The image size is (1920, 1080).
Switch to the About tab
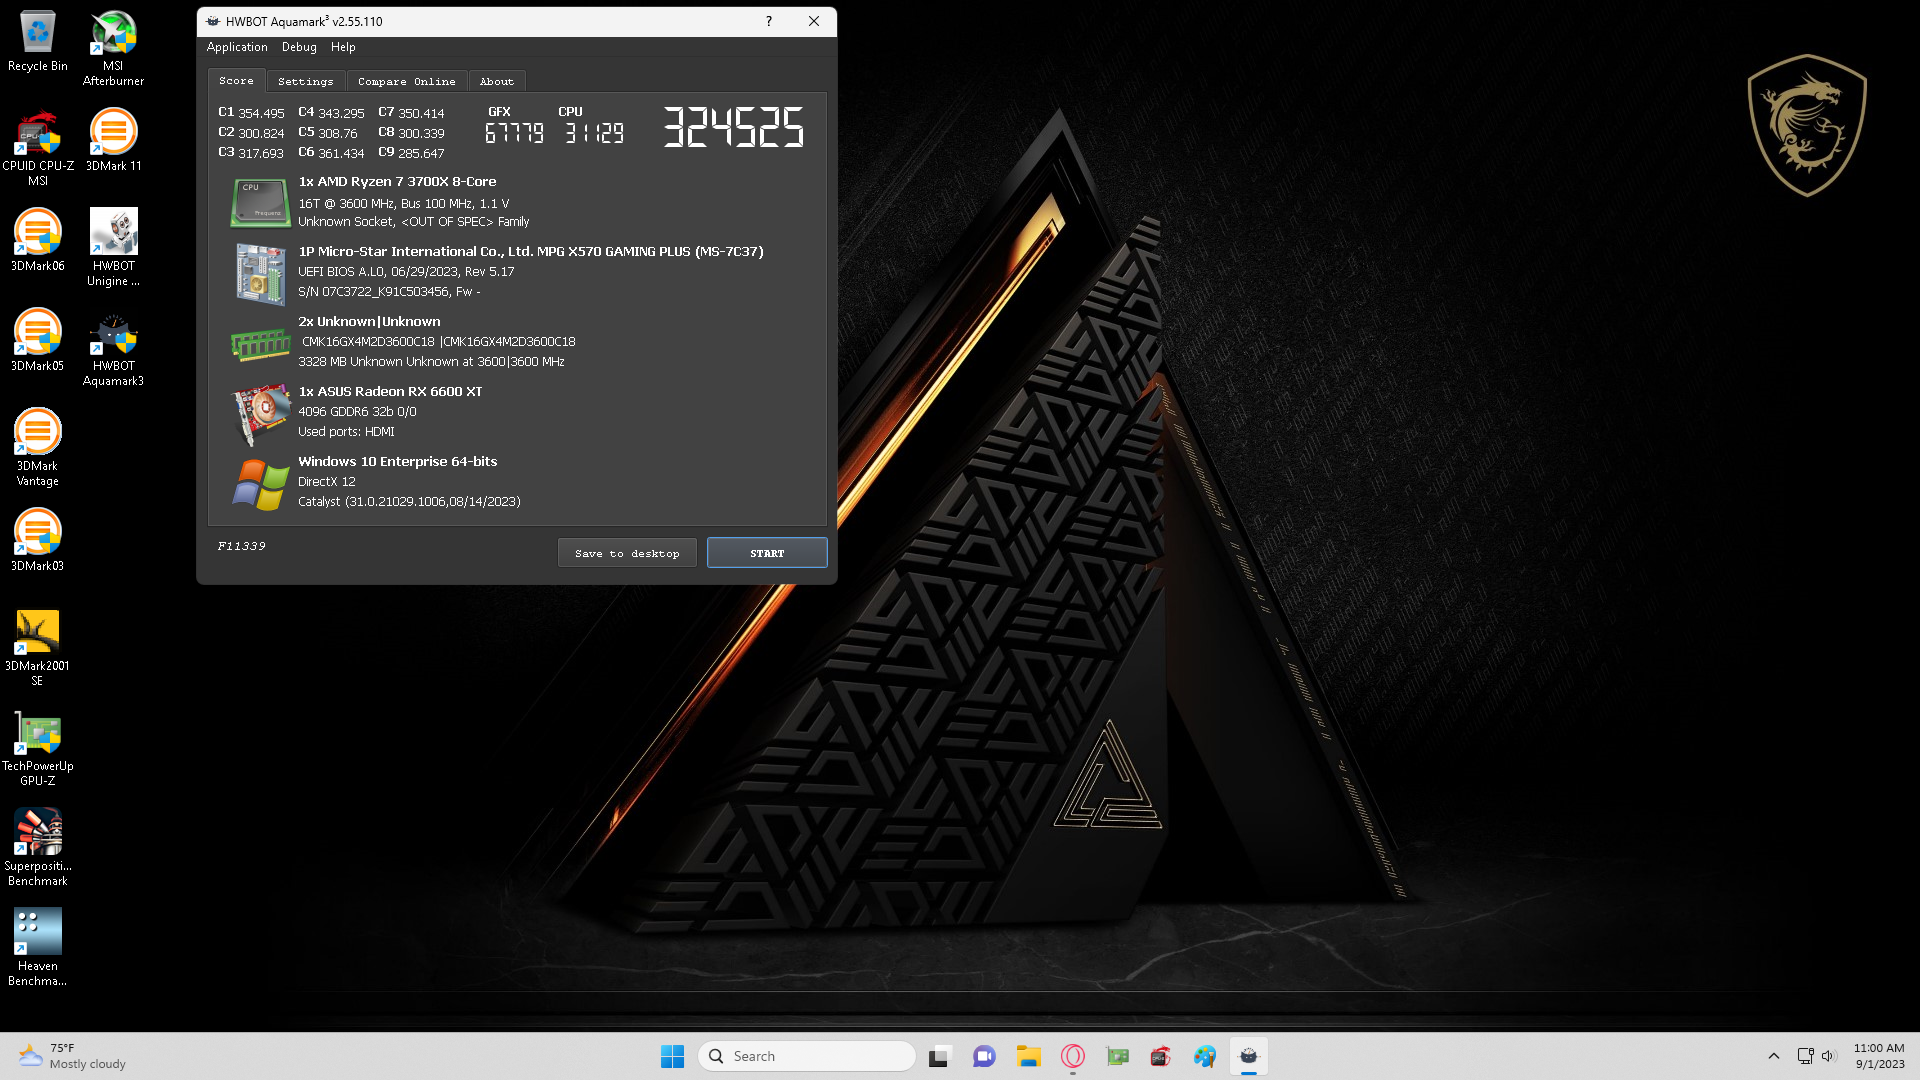(497, 81)
